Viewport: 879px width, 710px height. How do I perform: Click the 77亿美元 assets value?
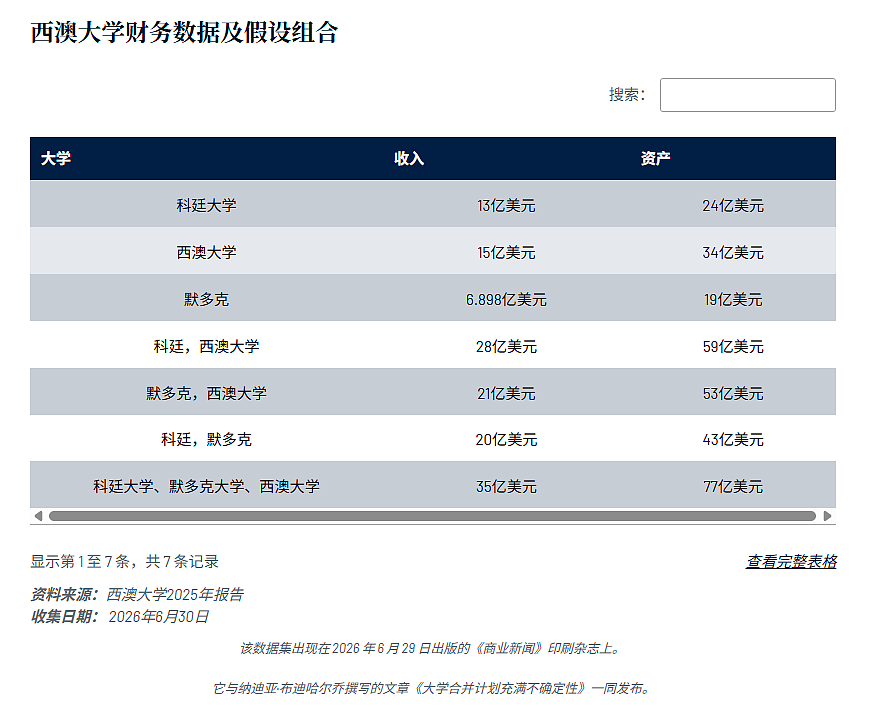pyautogui.click(x=733, y=486)
